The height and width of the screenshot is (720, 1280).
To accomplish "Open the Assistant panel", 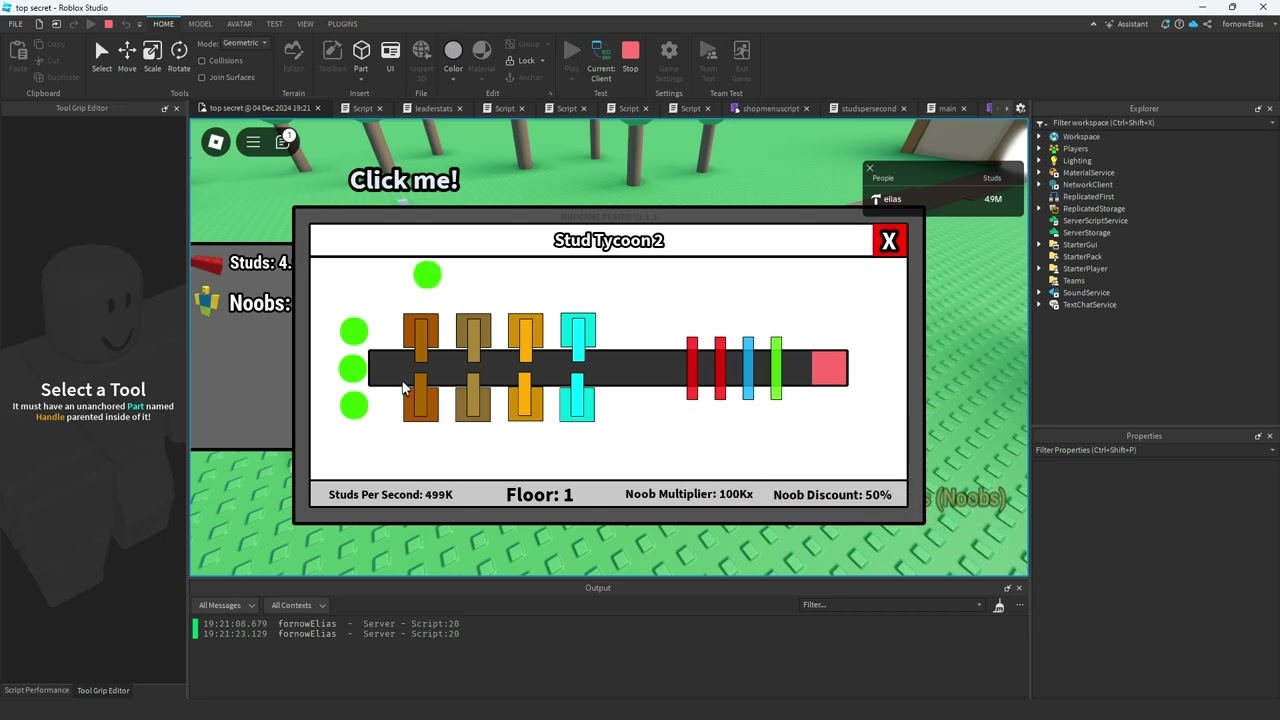I will pos(1126,24).
